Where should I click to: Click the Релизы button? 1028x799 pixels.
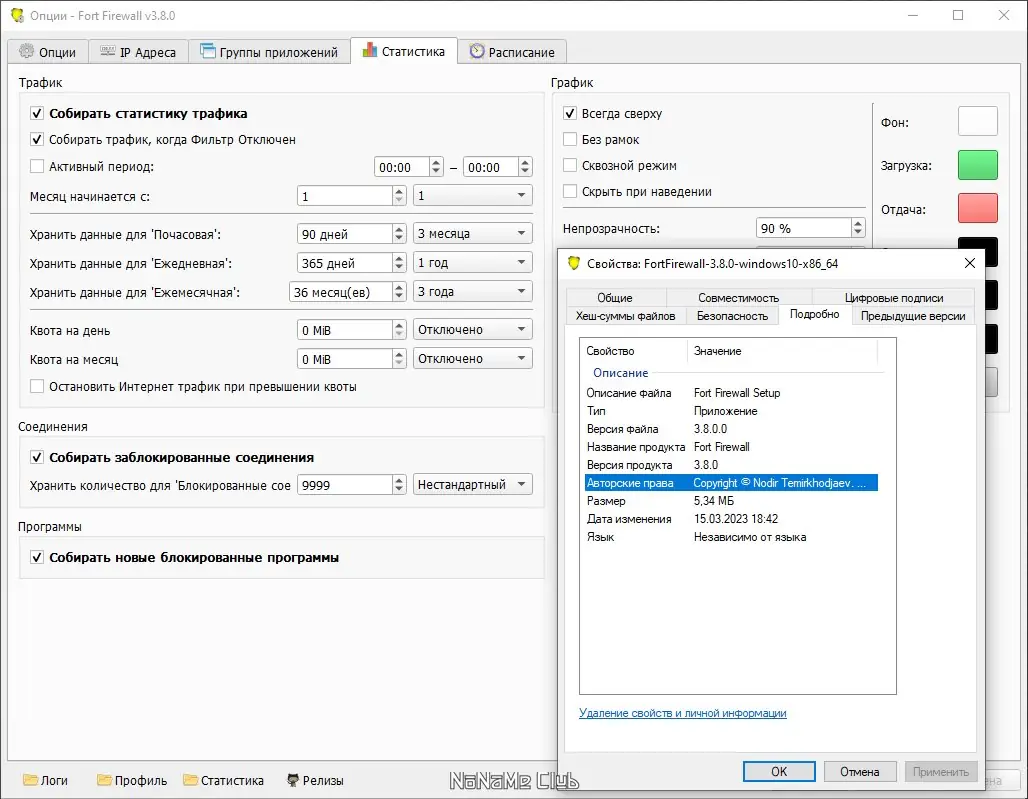click(315, 780)
